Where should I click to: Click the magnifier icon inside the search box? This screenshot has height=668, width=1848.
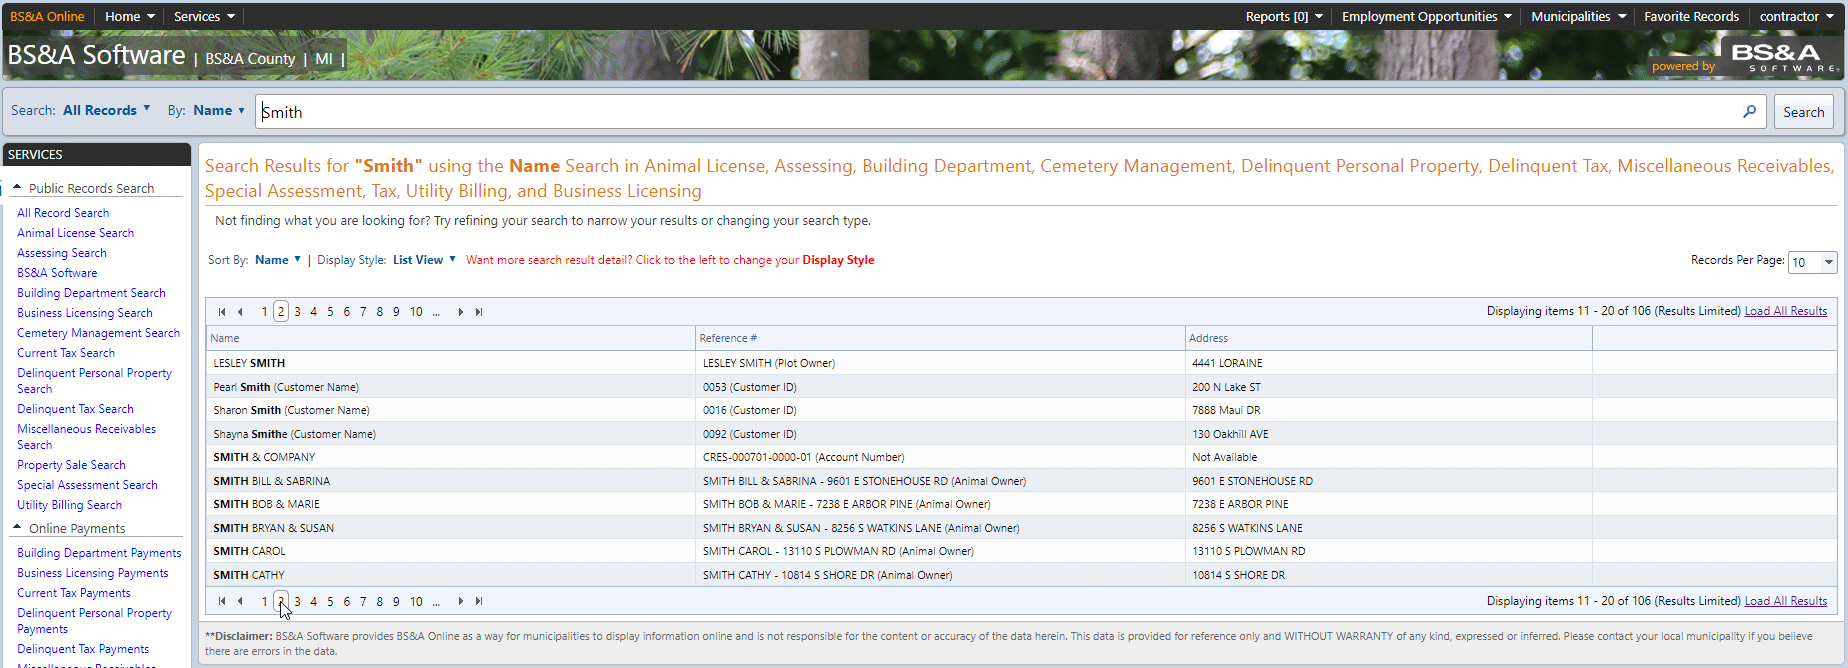click(x=1749, y=112)
